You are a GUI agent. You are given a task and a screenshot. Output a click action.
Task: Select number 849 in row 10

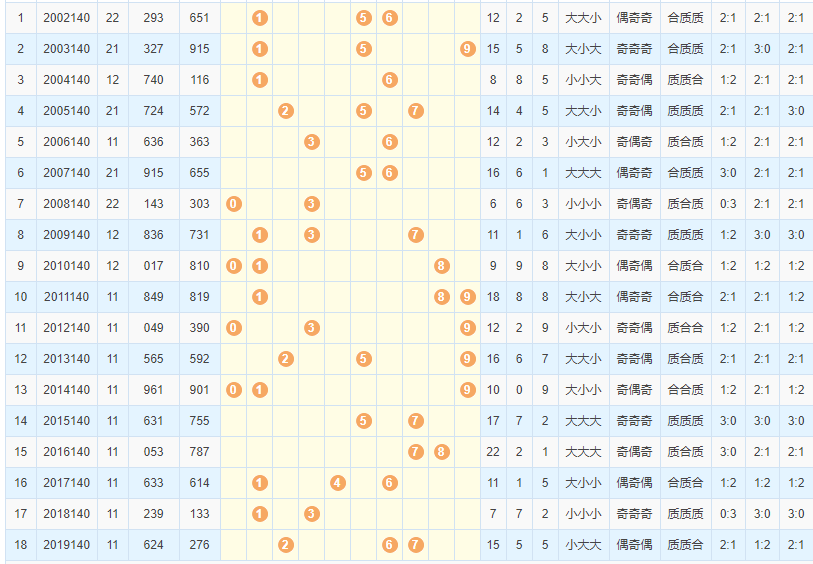154,297
